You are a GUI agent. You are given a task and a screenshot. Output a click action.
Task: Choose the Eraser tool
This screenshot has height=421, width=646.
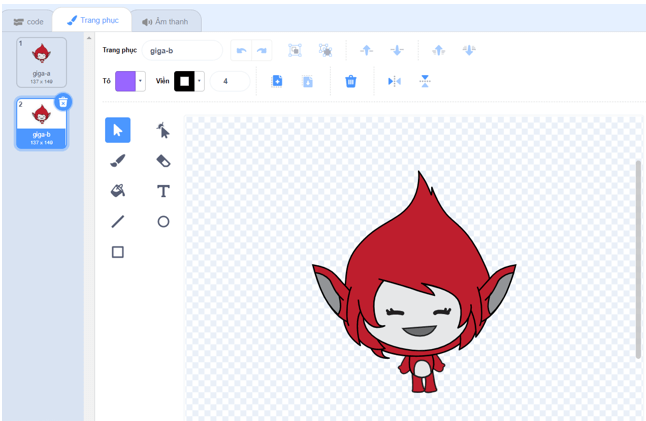pos(163,161)
